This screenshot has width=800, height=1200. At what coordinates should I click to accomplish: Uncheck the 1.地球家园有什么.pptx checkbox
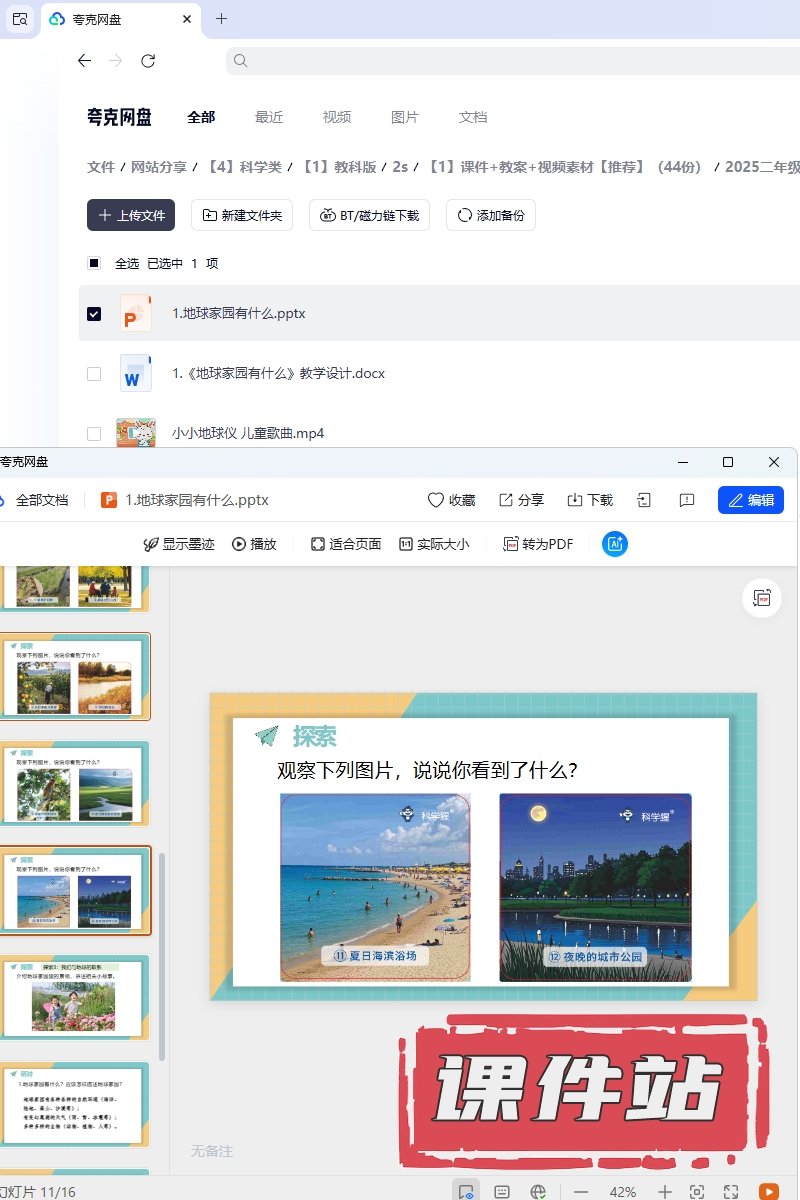[x=94, y=314]
